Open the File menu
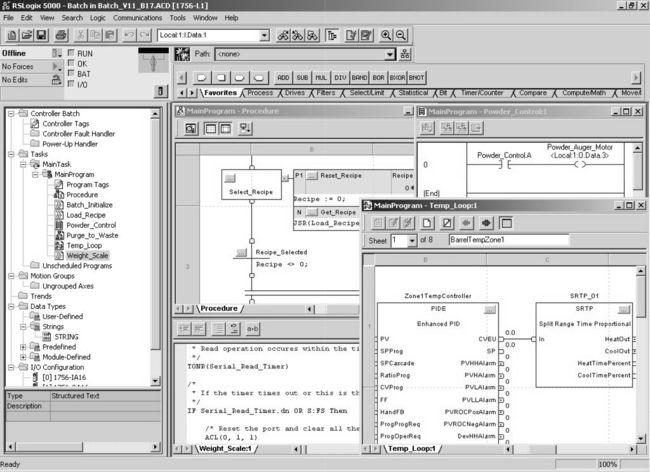 [x=8, y=18]
